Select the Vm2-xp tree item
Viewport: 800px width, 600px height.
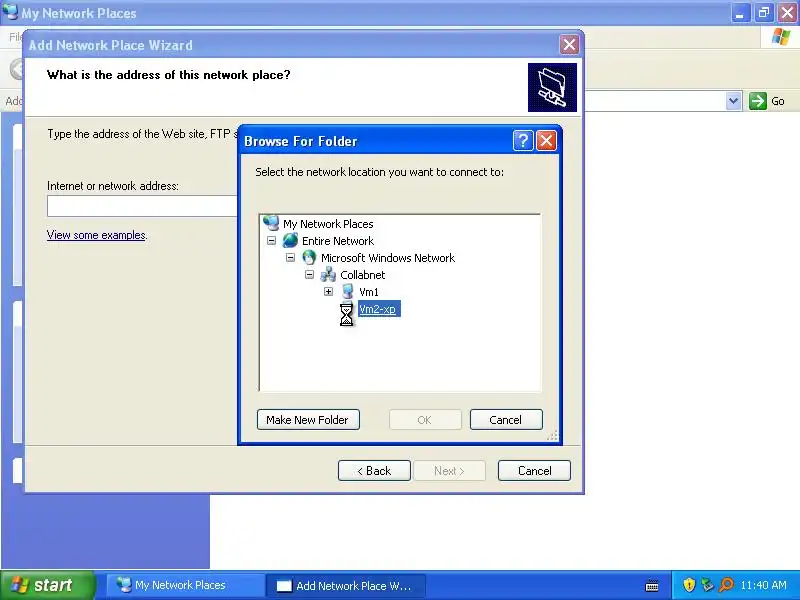[x=378, y=309]
